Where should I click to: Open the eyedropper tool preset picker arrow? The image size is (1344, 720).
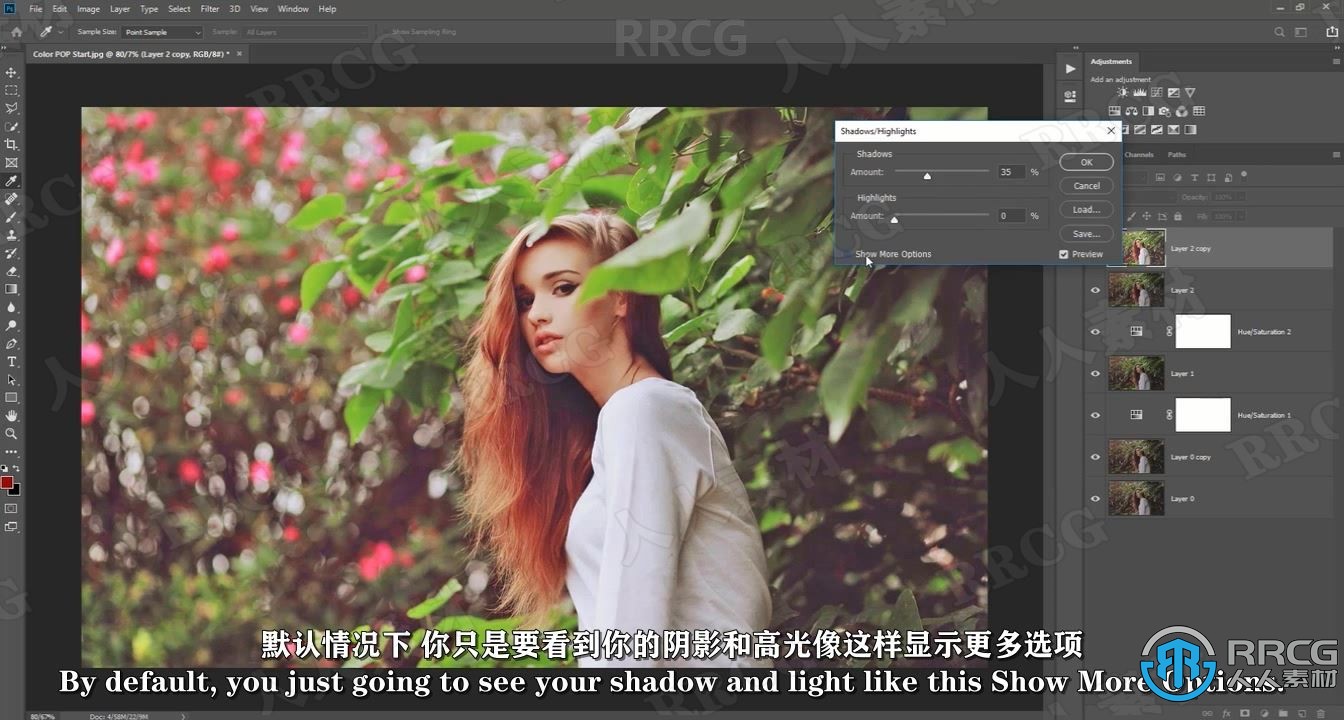pos(61,32)
